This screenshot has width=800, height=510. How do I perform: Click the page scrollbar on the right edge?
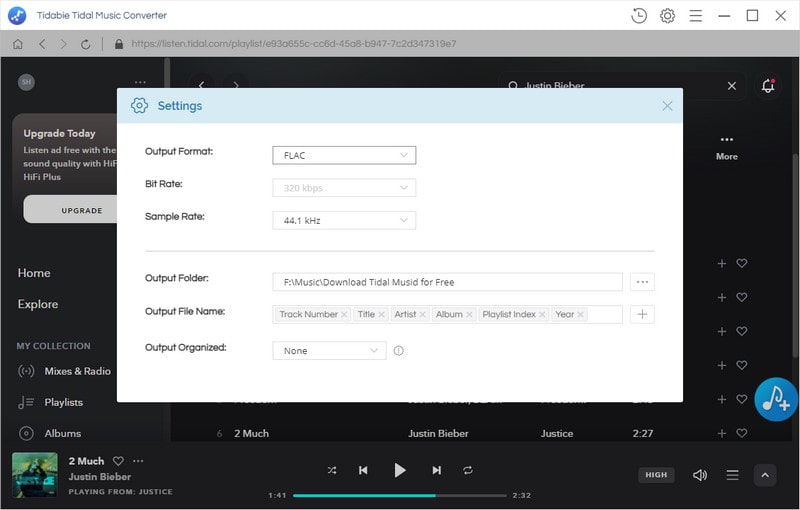point(795,255)
